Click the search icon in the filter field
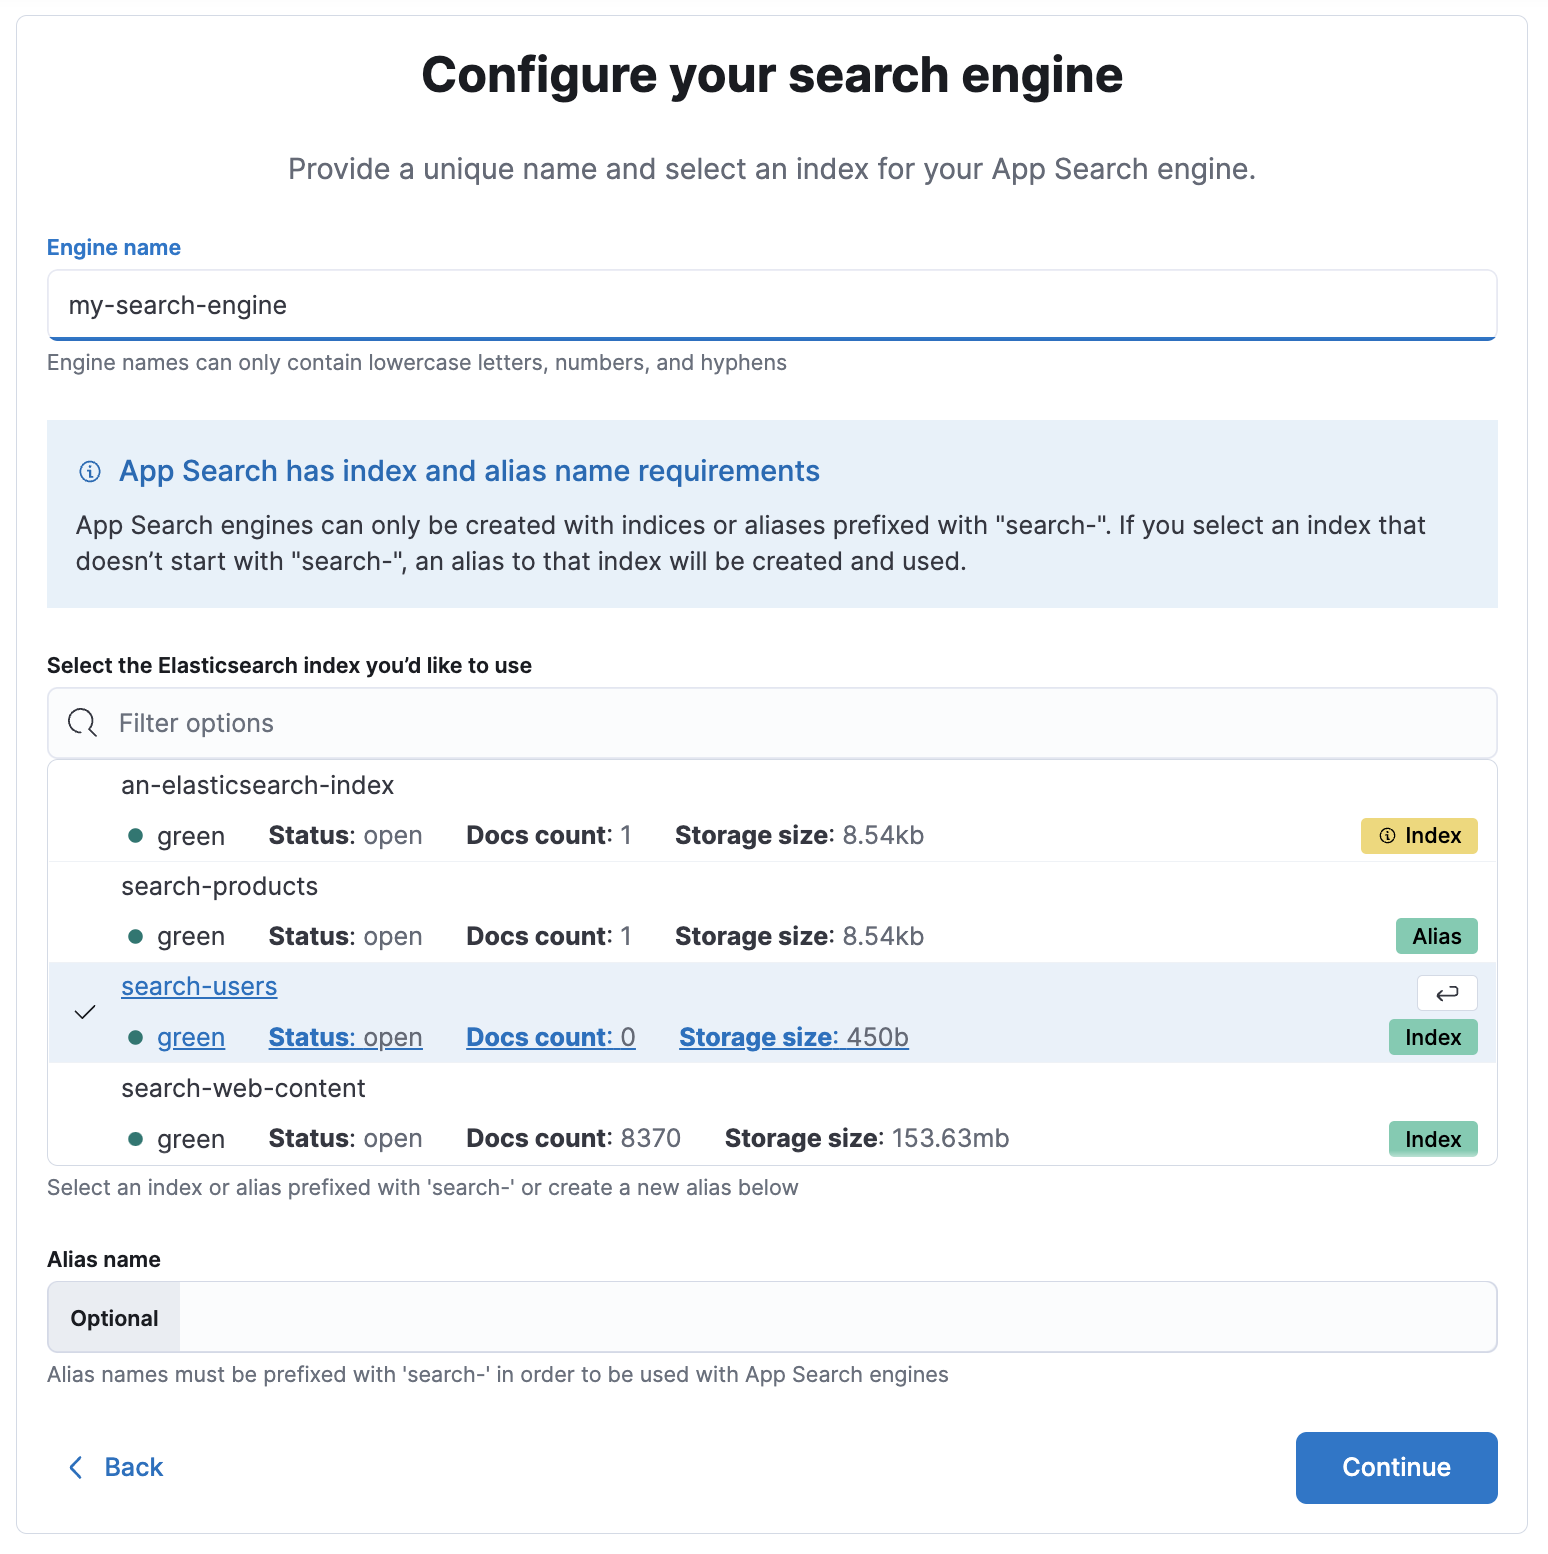Viewport: 1548px width, 1554px height. [81, 722]
